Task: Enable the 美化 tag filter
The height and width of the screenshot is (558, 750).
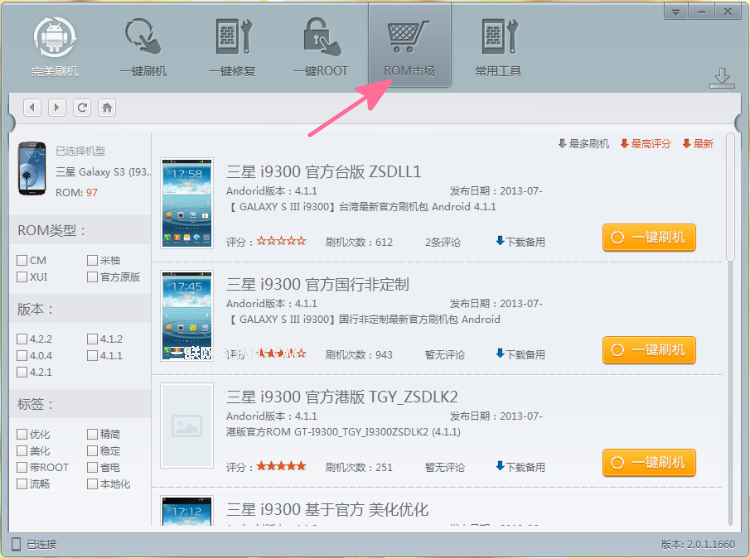Action: [22, 450]
